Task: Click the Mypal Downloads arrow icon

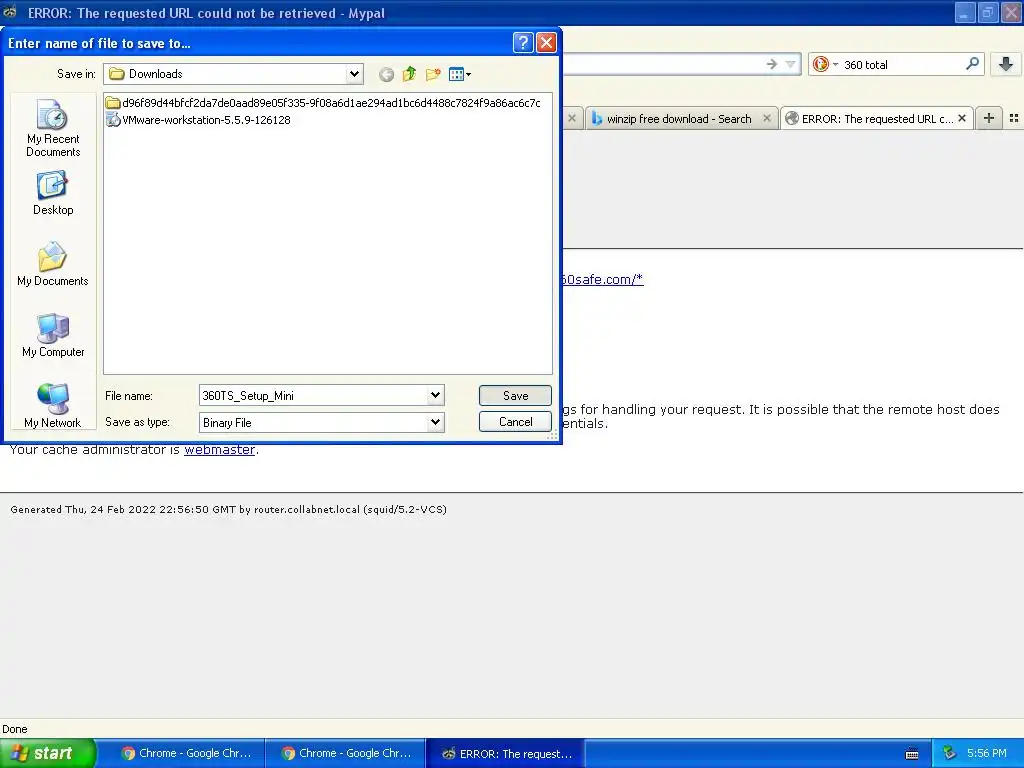Action: click(1006, 64)
